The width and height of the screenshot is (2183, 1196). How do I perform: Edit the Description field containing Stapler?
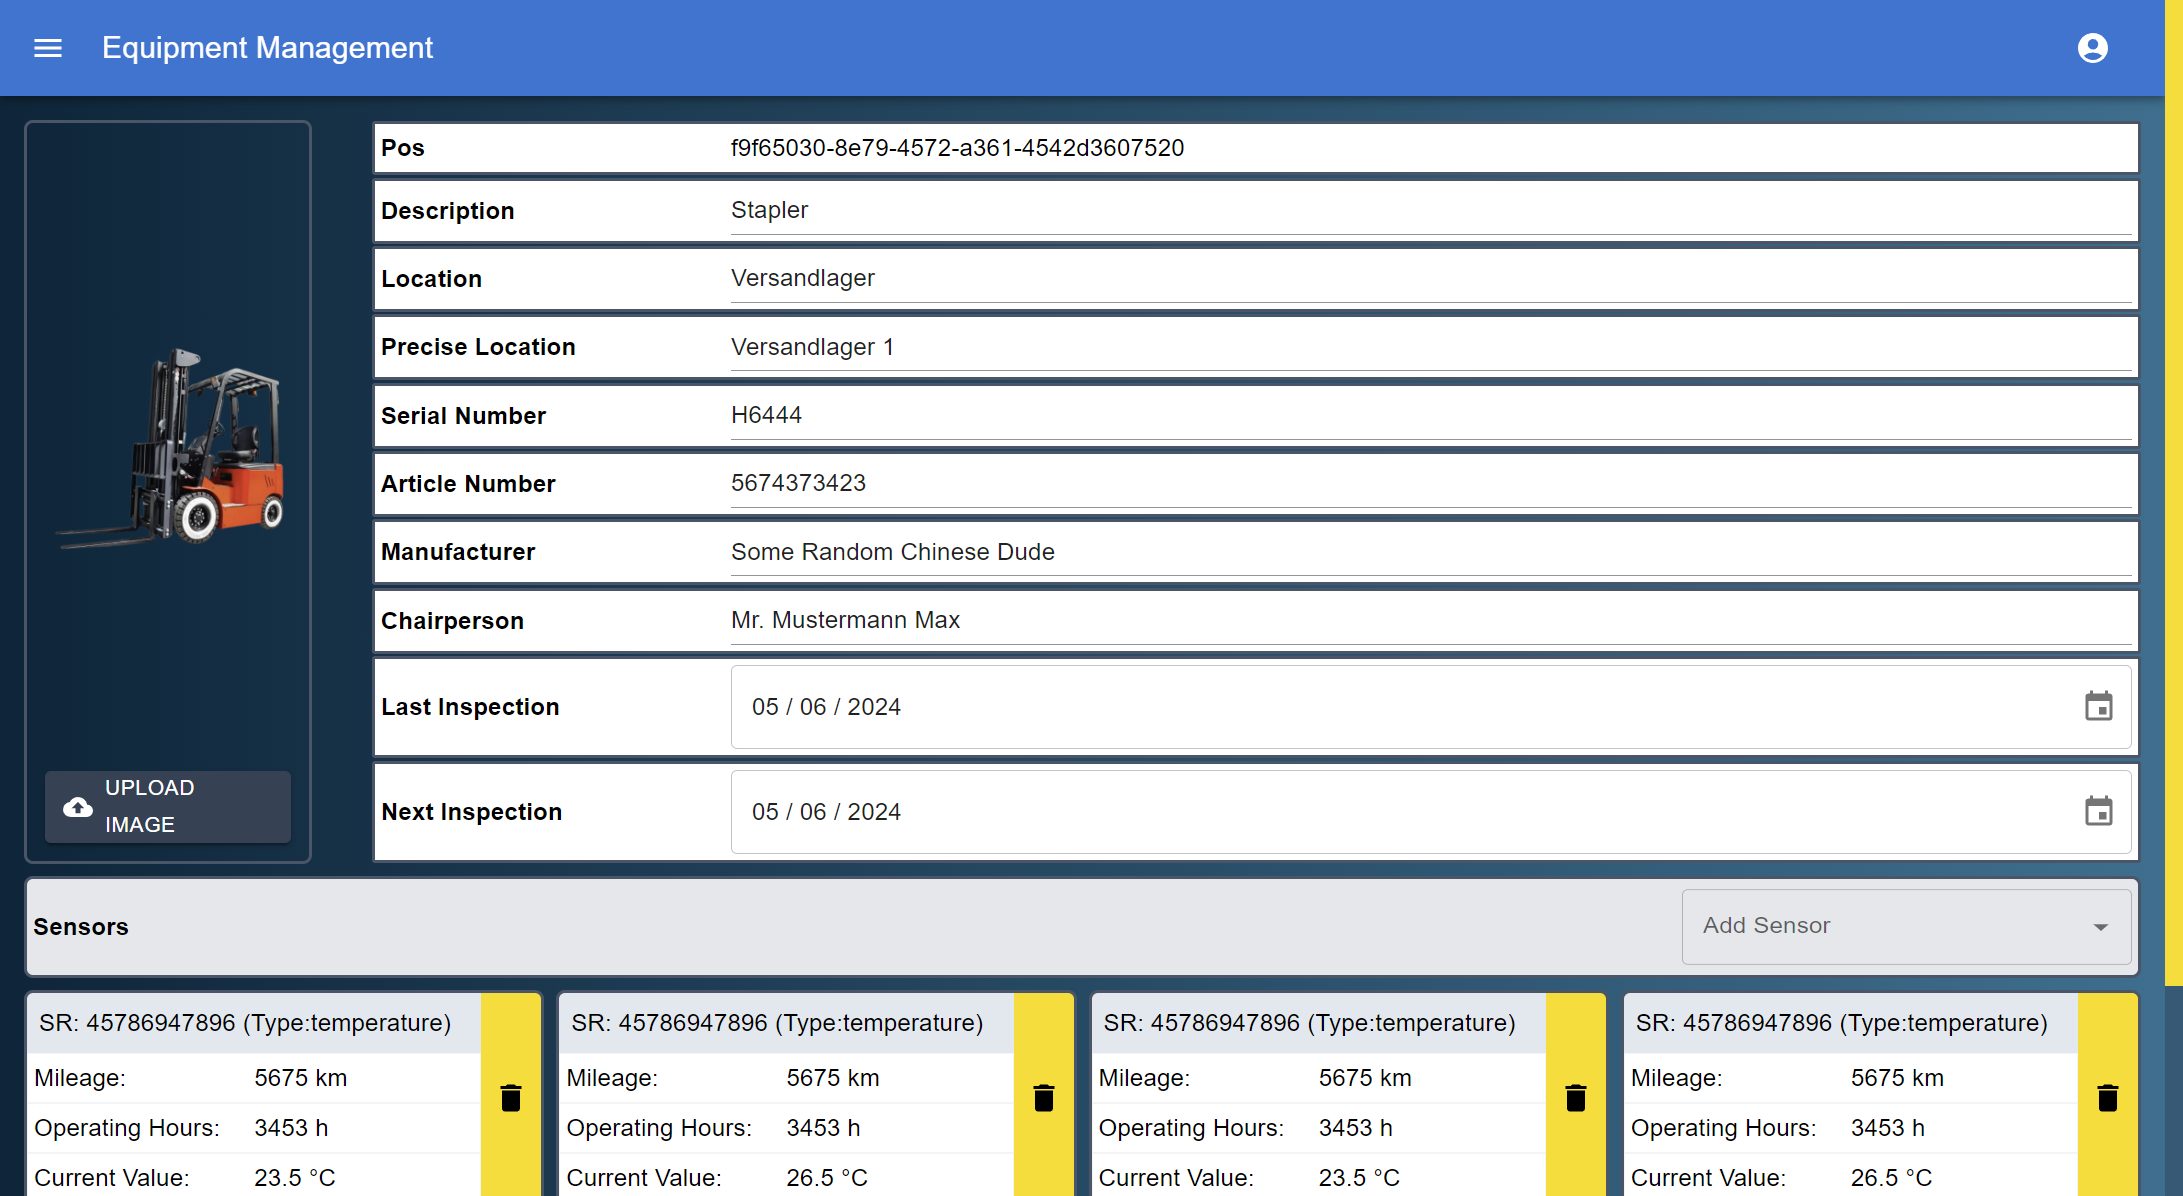click(1430, 211)
